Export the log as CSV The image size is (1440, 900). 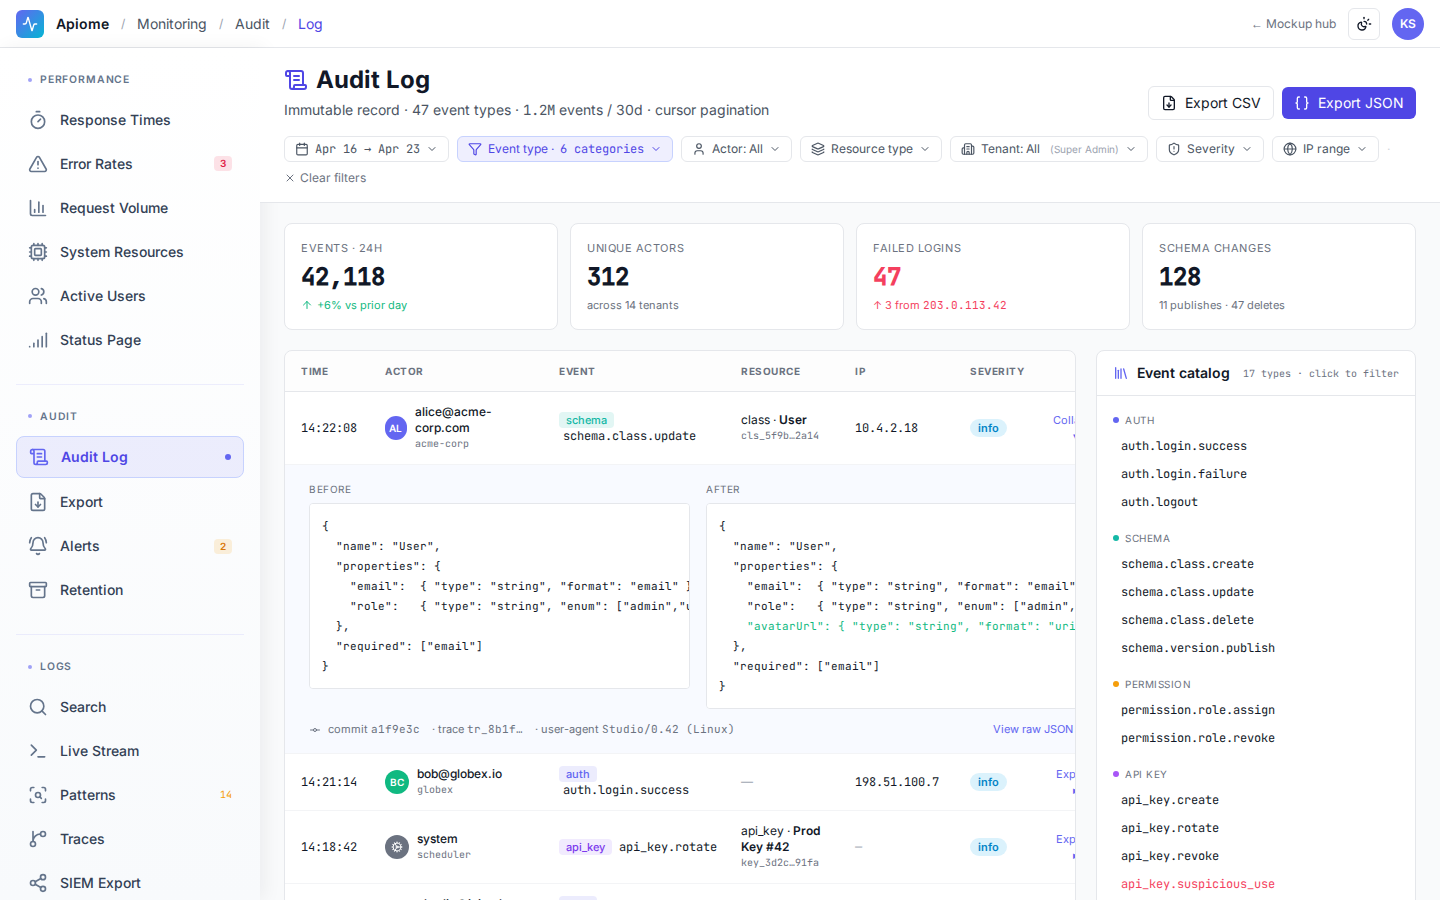point(1211,103)
